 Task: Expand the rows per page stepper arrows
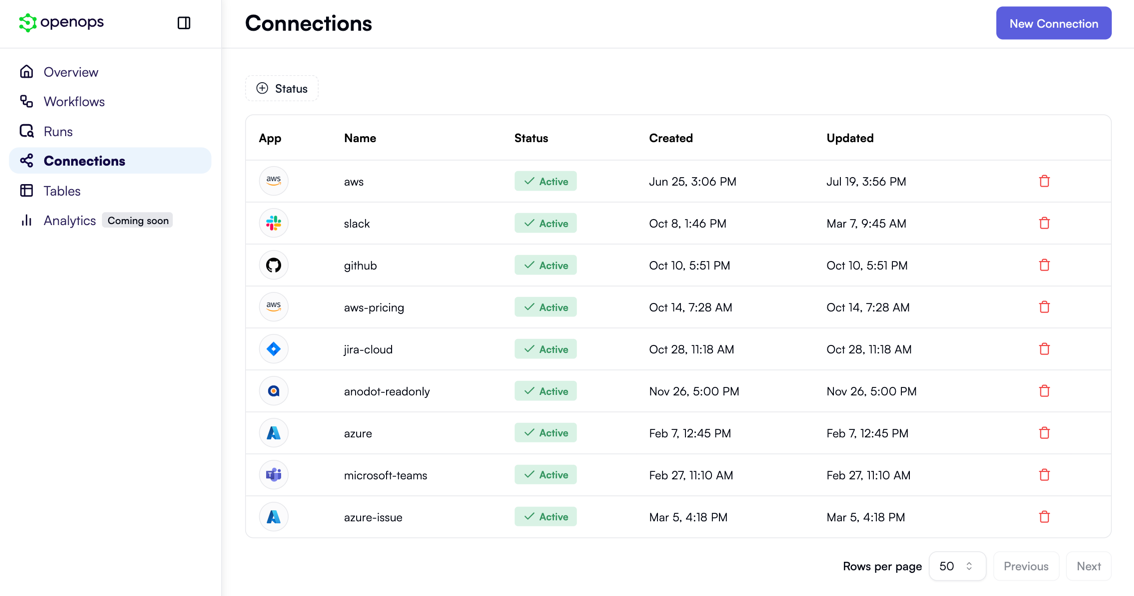click(x=972, y=566)
